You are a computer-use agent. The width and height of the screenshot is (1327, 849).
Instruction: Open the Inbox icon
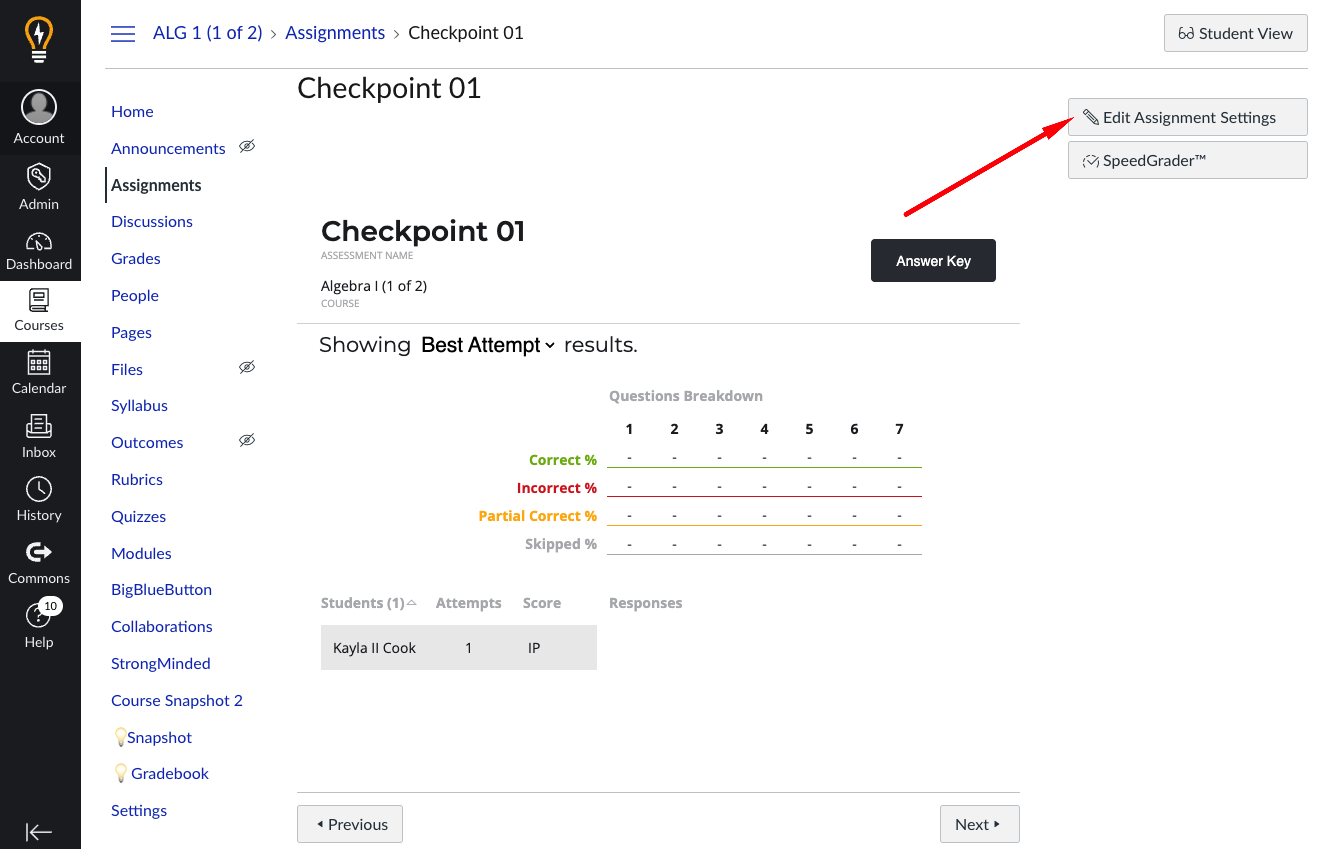(x=39, y=436)
